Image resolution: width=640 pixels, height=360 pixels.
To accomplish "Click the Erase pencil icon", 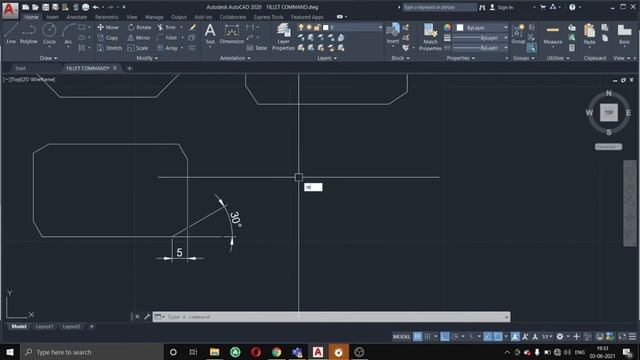I will pyautogui.click(x=192, y=27).
